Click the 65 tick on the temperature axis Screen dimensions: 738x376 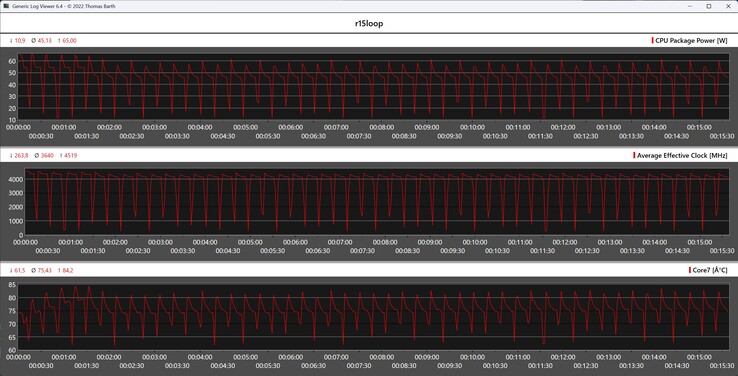click(12, 337)
